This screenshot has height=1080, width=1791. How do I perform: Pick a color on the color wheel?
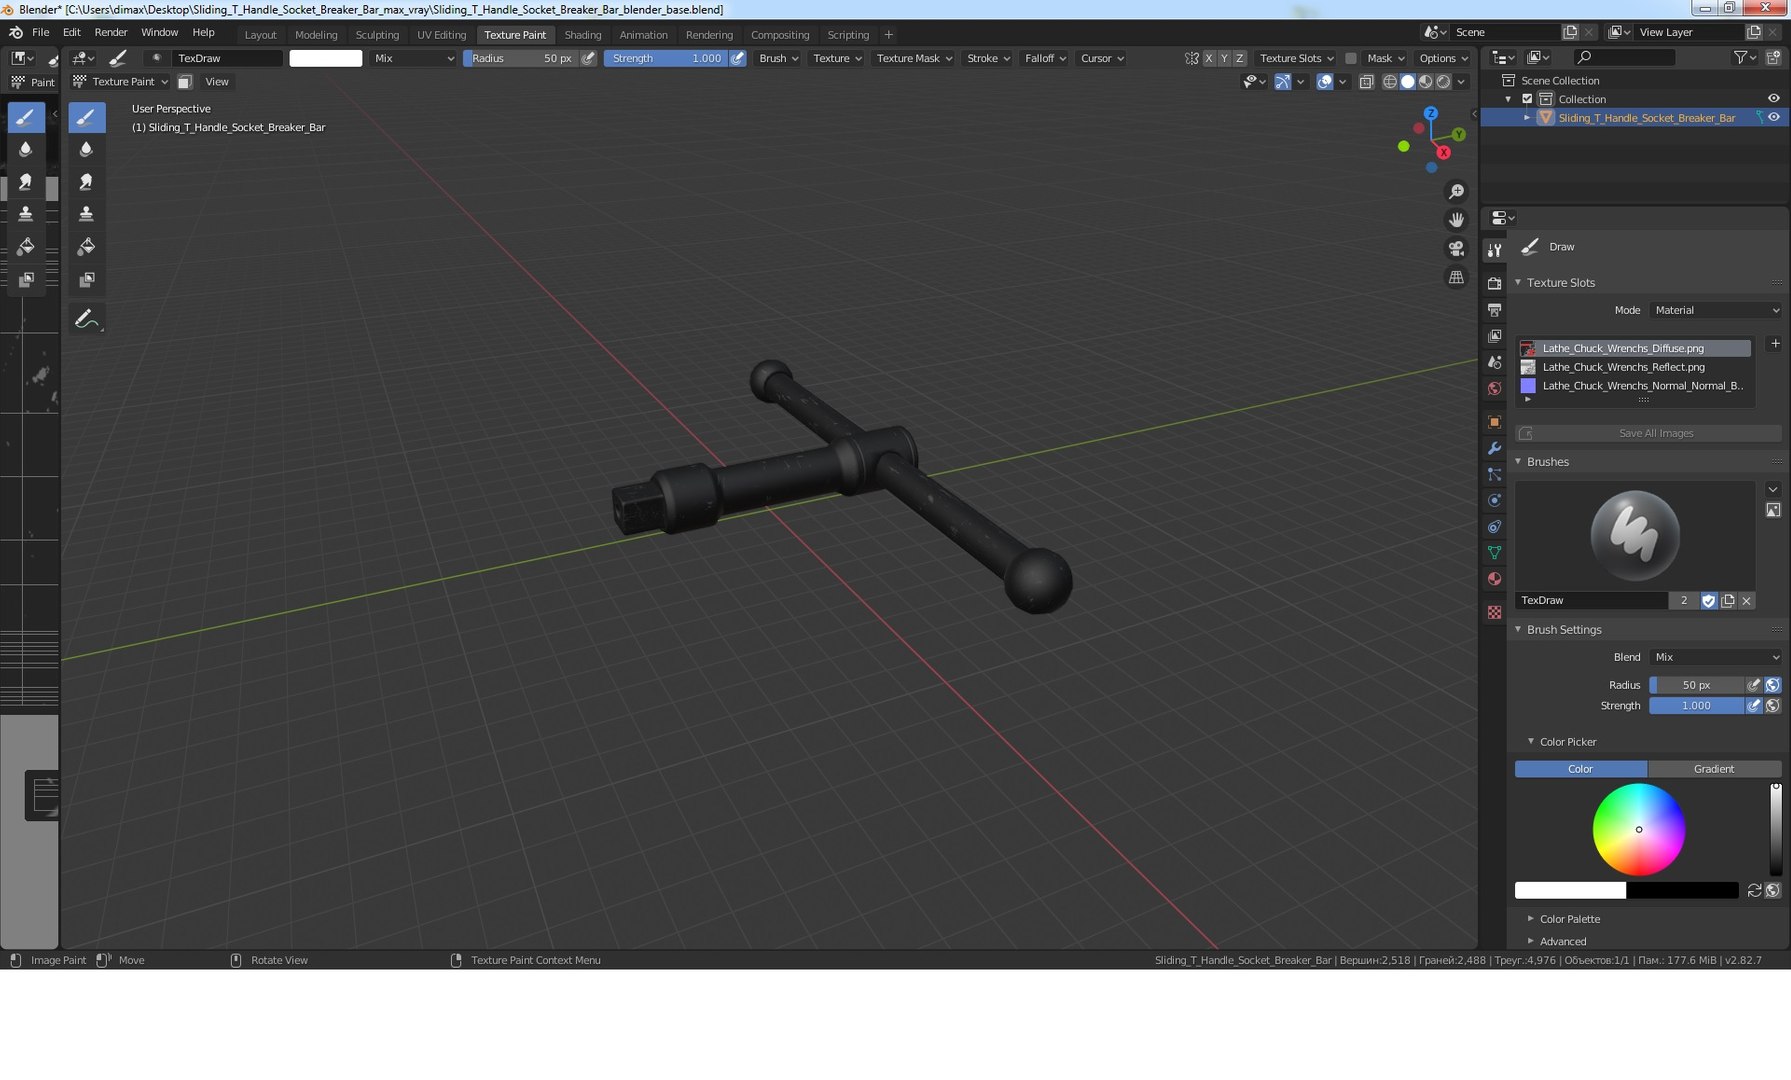point(1638,829)
